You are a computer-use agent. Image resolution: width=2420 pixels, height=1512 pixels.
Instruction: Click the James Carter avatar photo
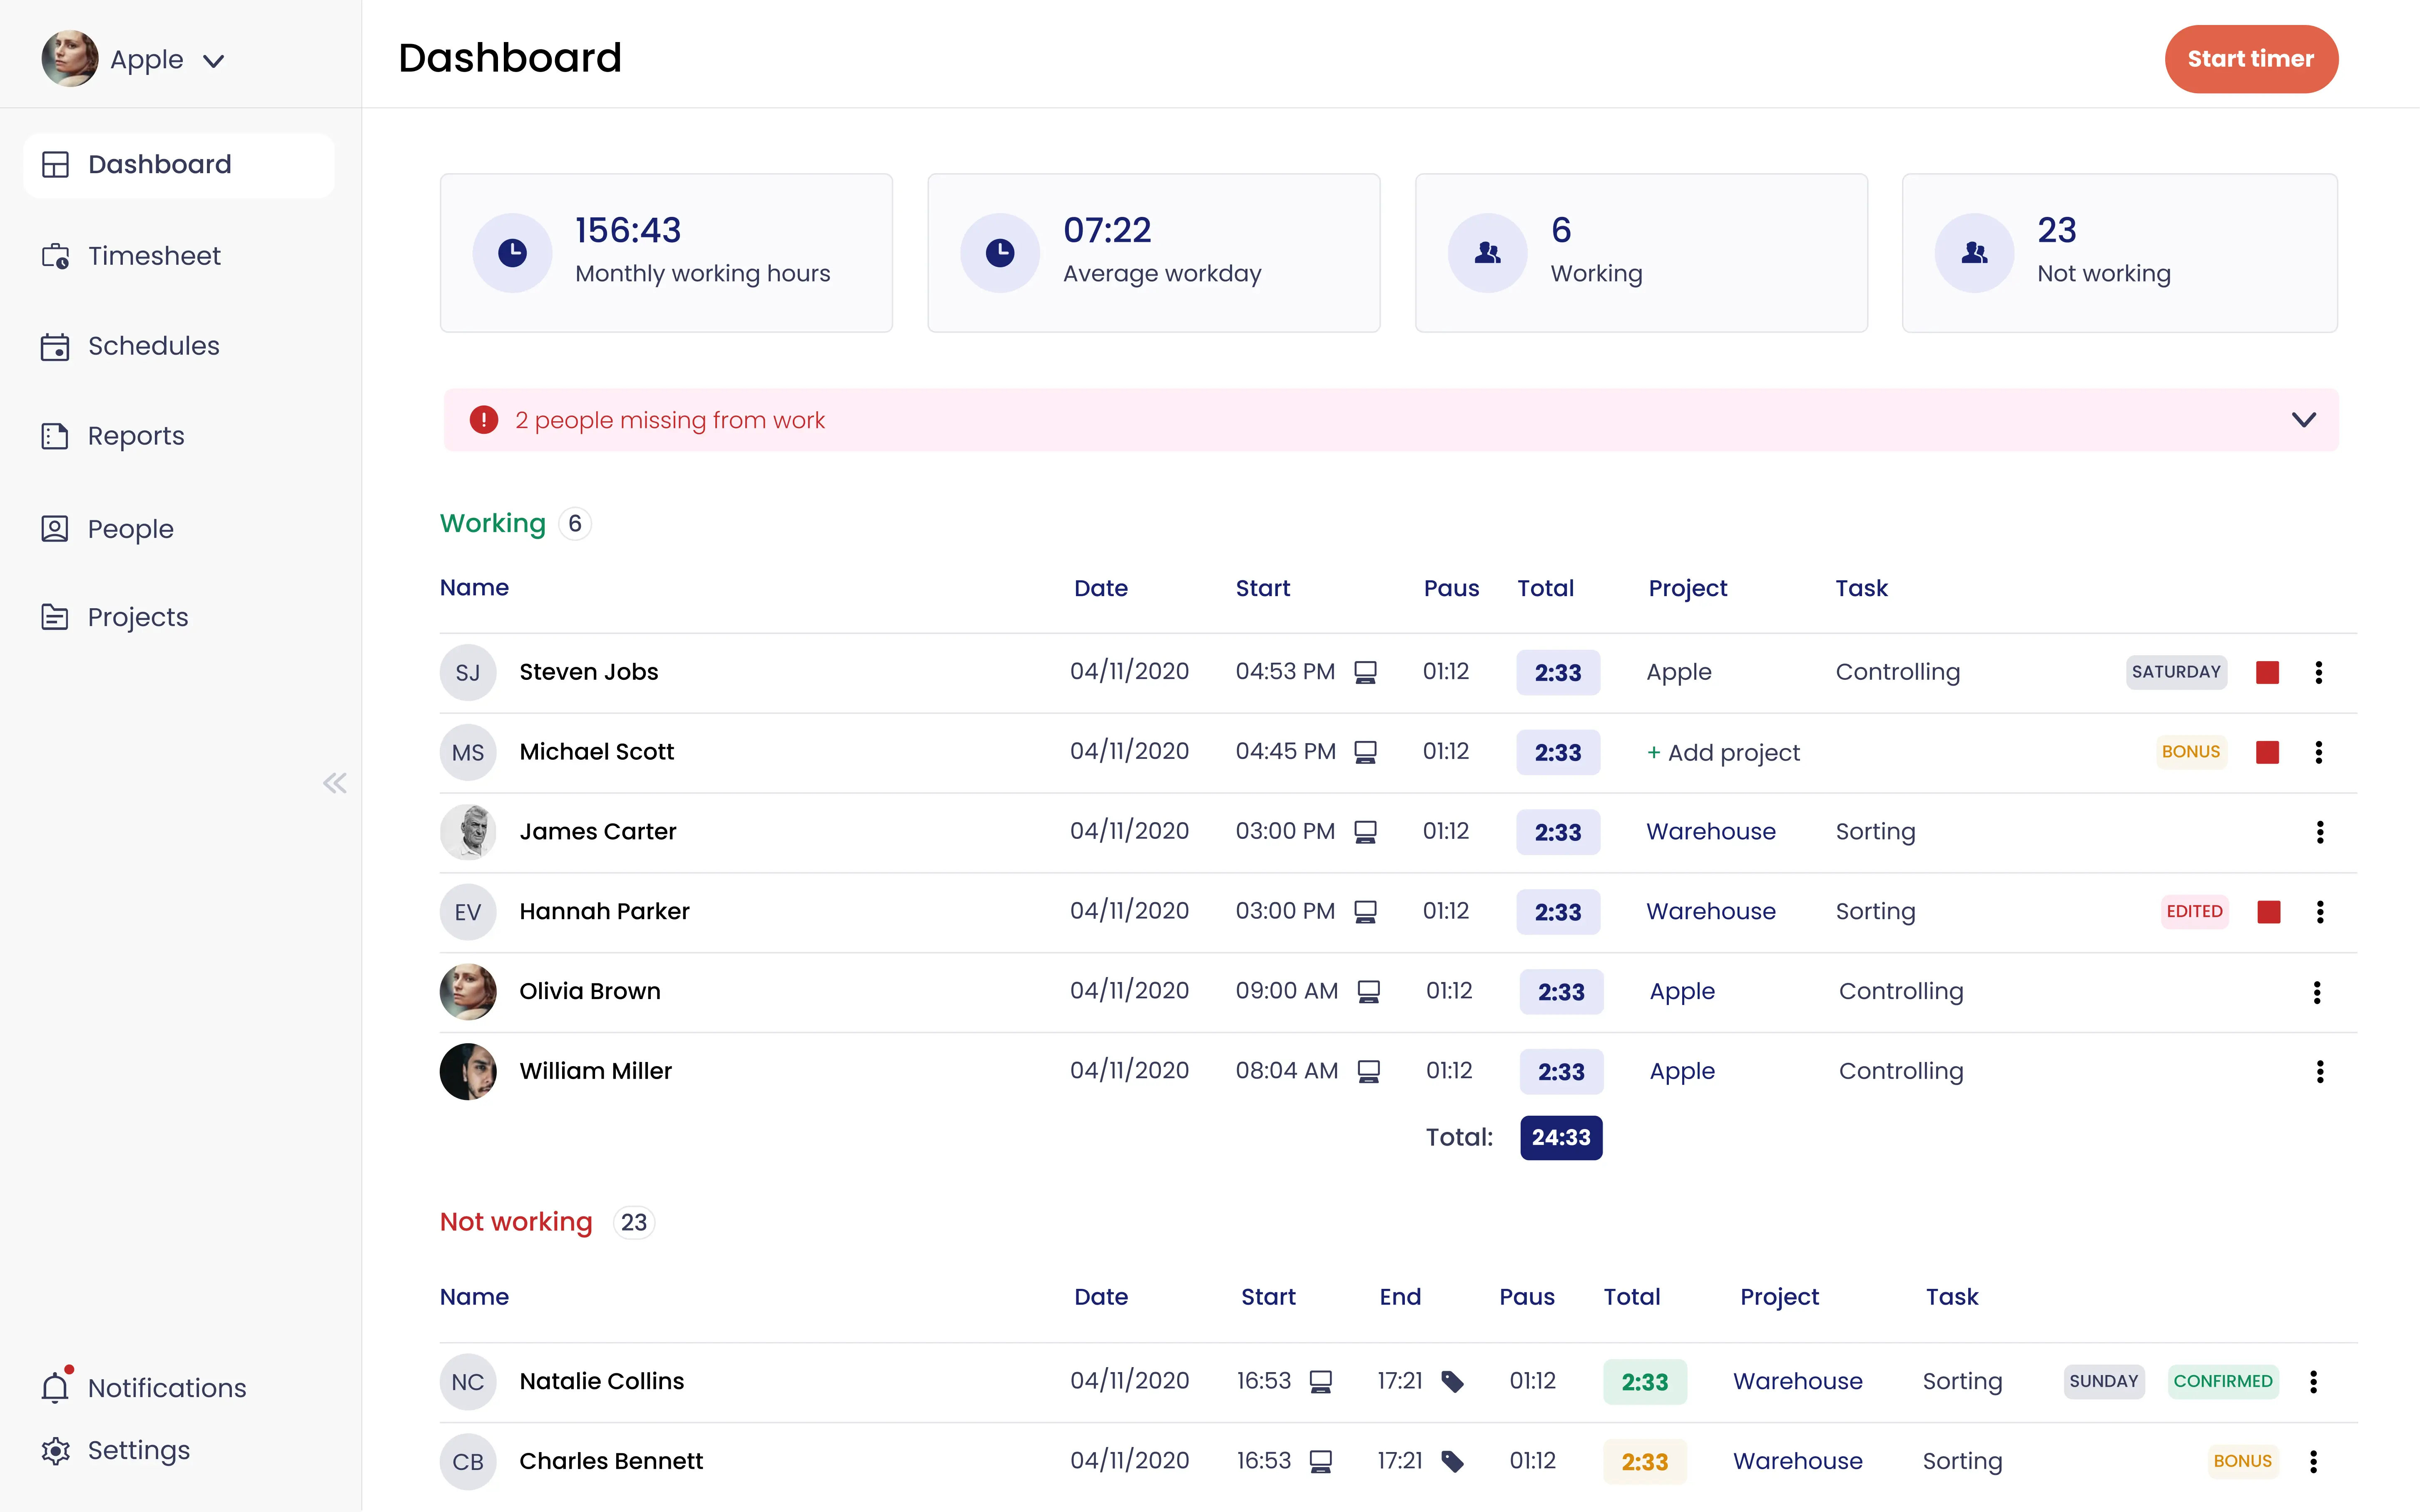click(468, 832)
